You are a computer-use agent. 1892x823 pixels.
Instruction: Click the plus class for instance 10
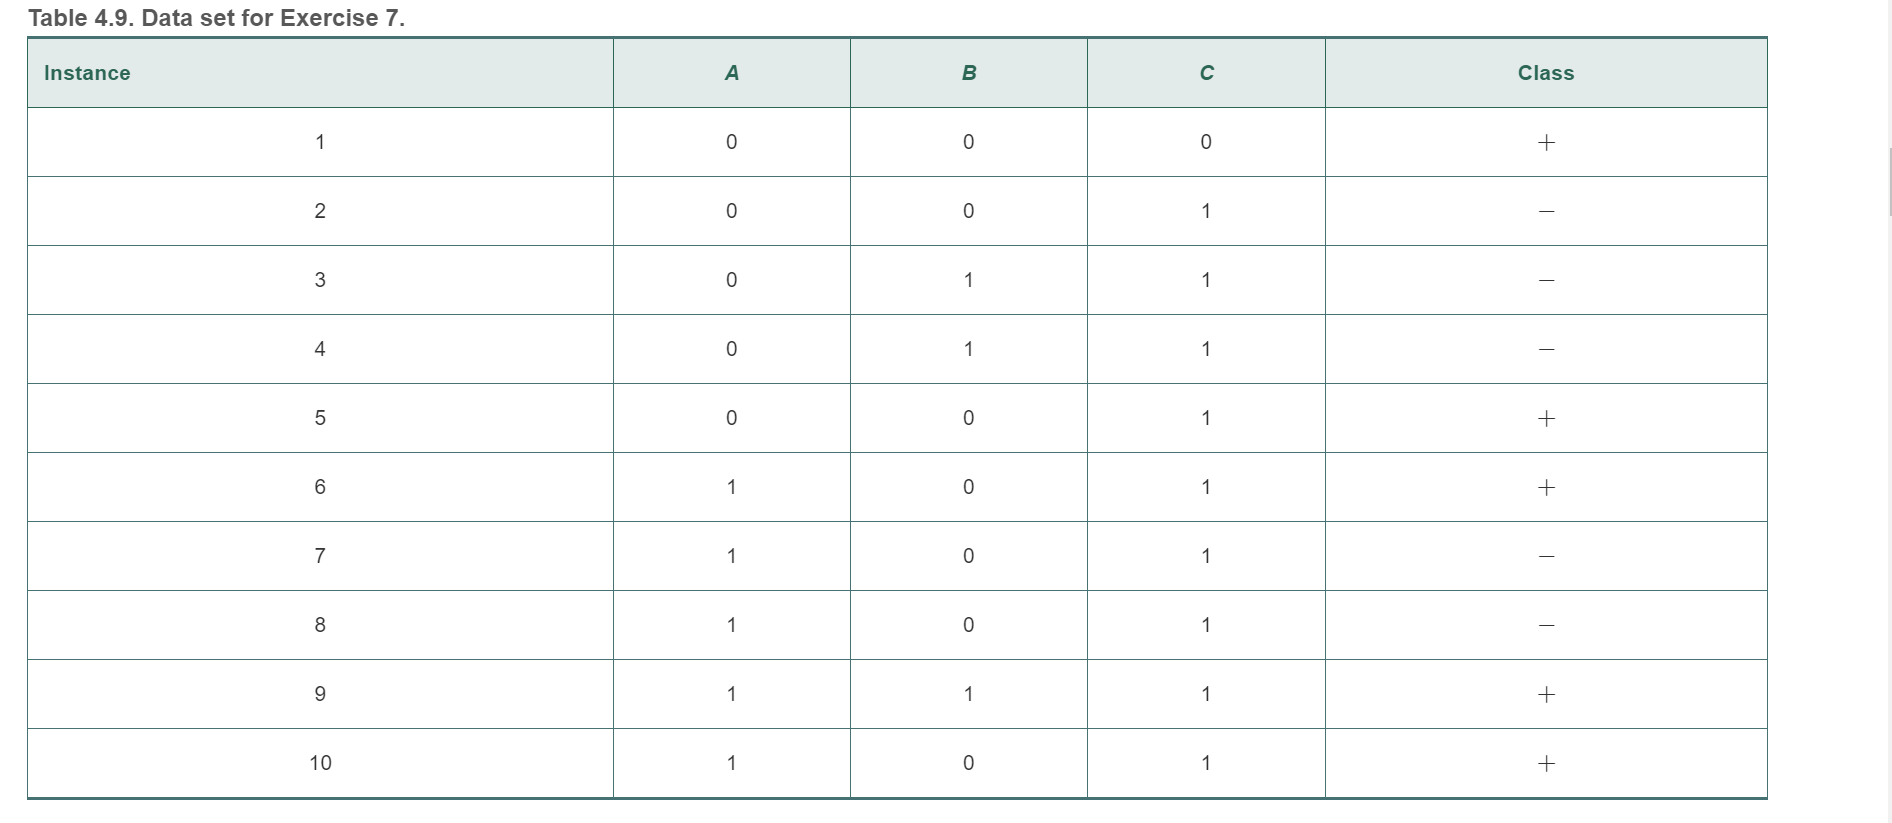click(1546, 763)
